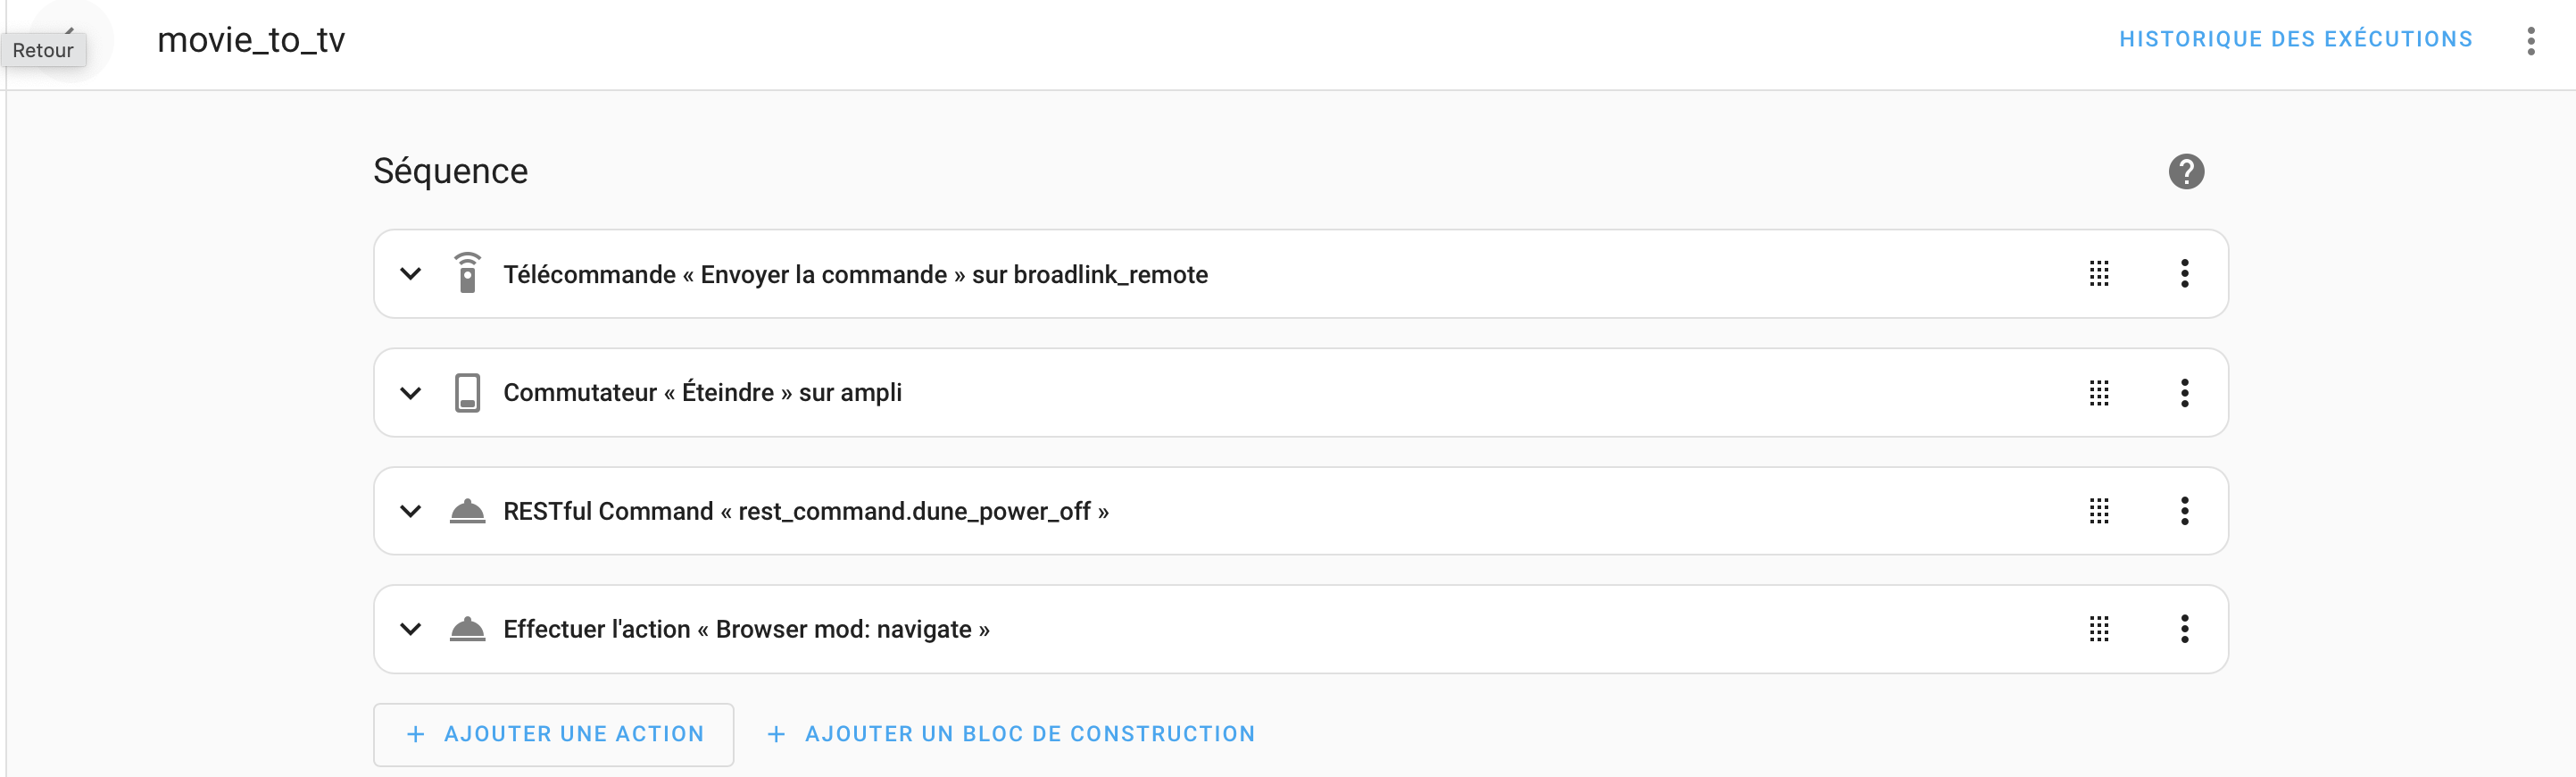2576x777 pixels.
Task: Open Historique des exécutions
Action: (x=2295, y=39)
